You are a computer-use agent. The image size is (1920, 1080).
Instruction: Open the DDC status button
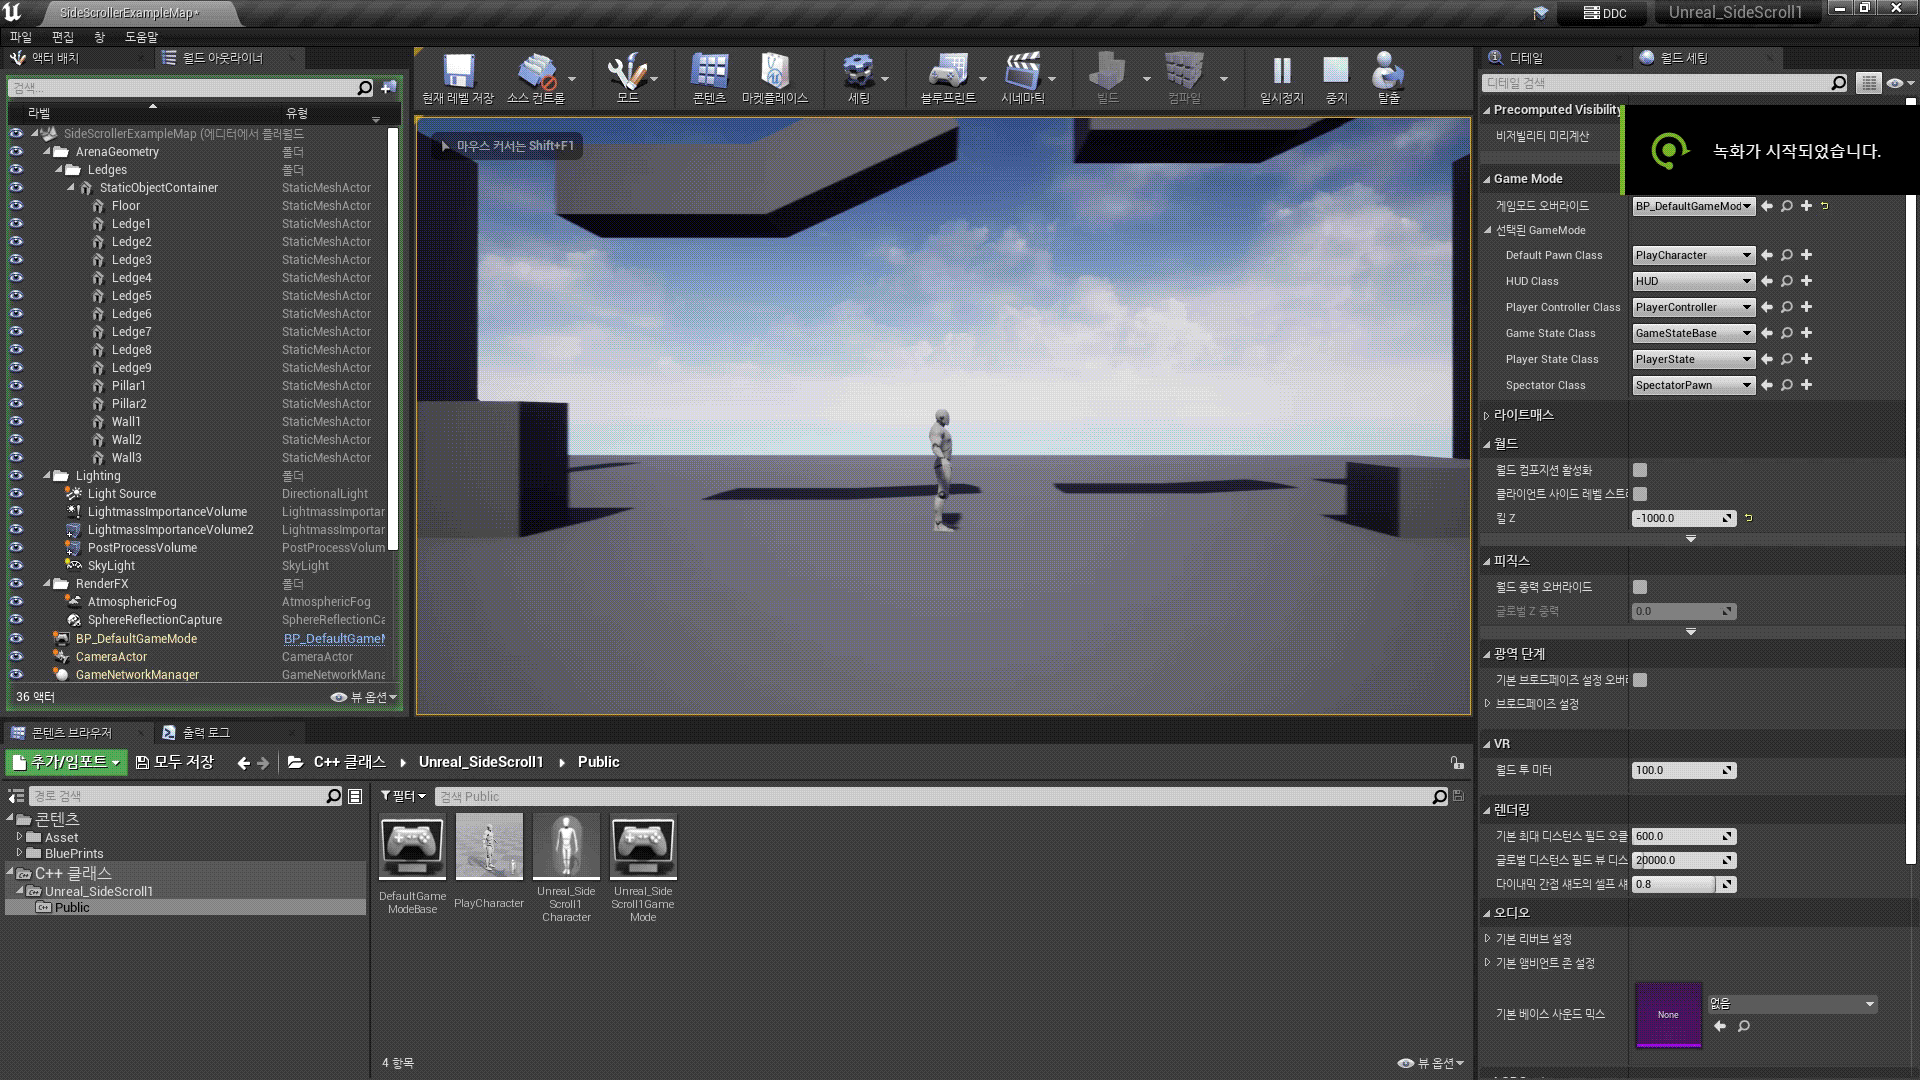pyautogui.click(x=1605, y=13)
